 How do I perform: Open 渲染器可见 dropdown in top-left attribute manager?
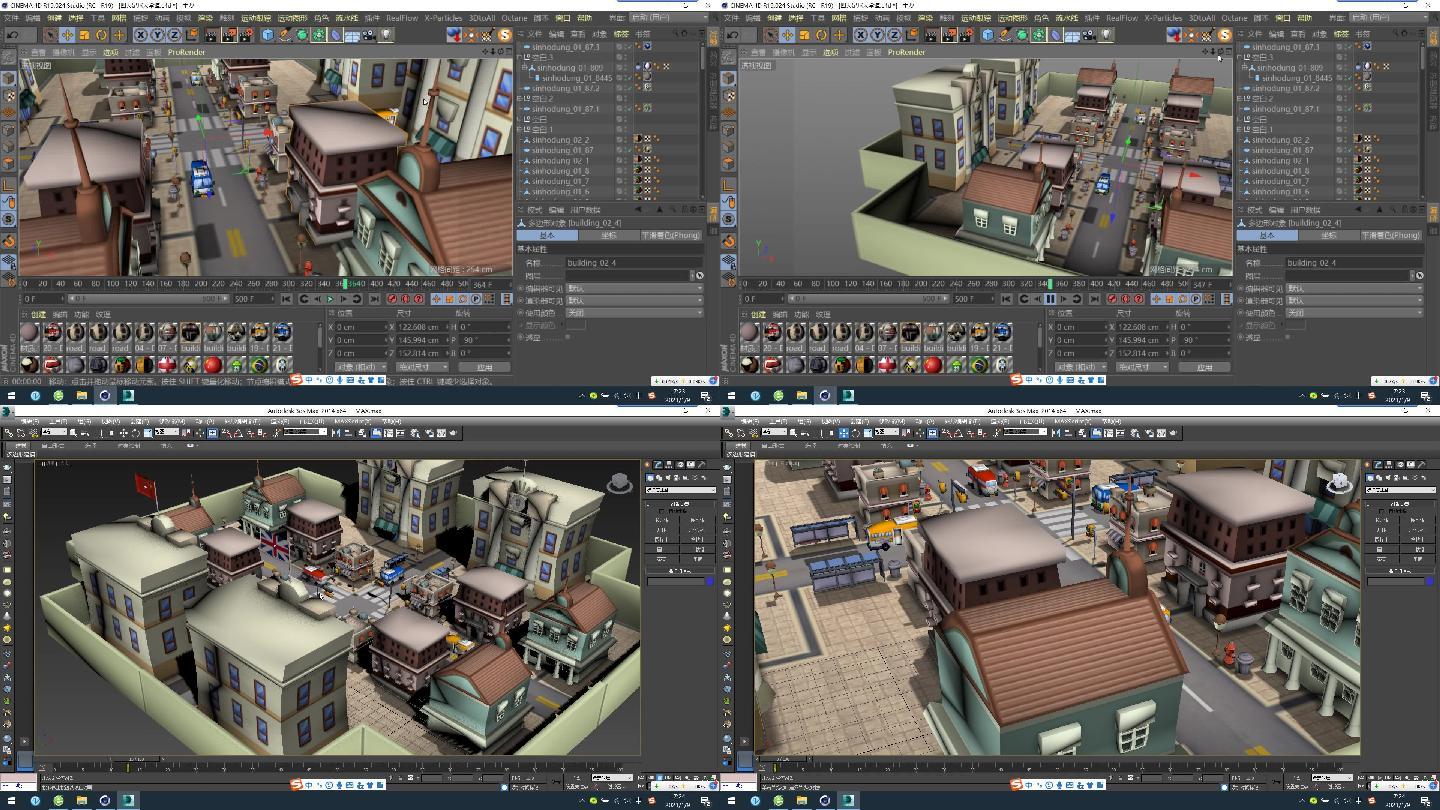pos(635,300)
